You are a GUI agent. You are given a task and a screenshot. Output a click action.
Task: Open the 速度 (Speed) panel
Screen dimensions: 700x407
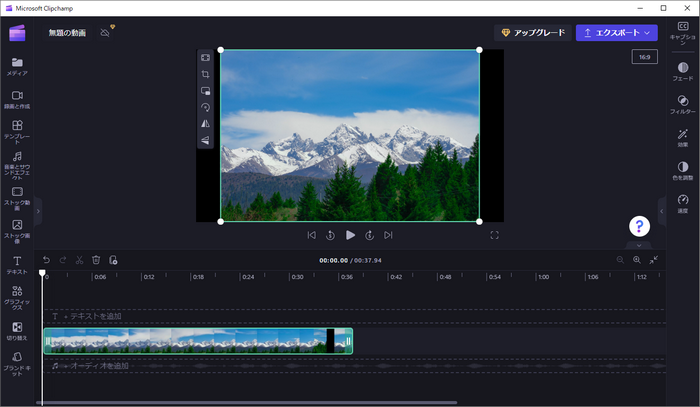(x=682, y=202)
